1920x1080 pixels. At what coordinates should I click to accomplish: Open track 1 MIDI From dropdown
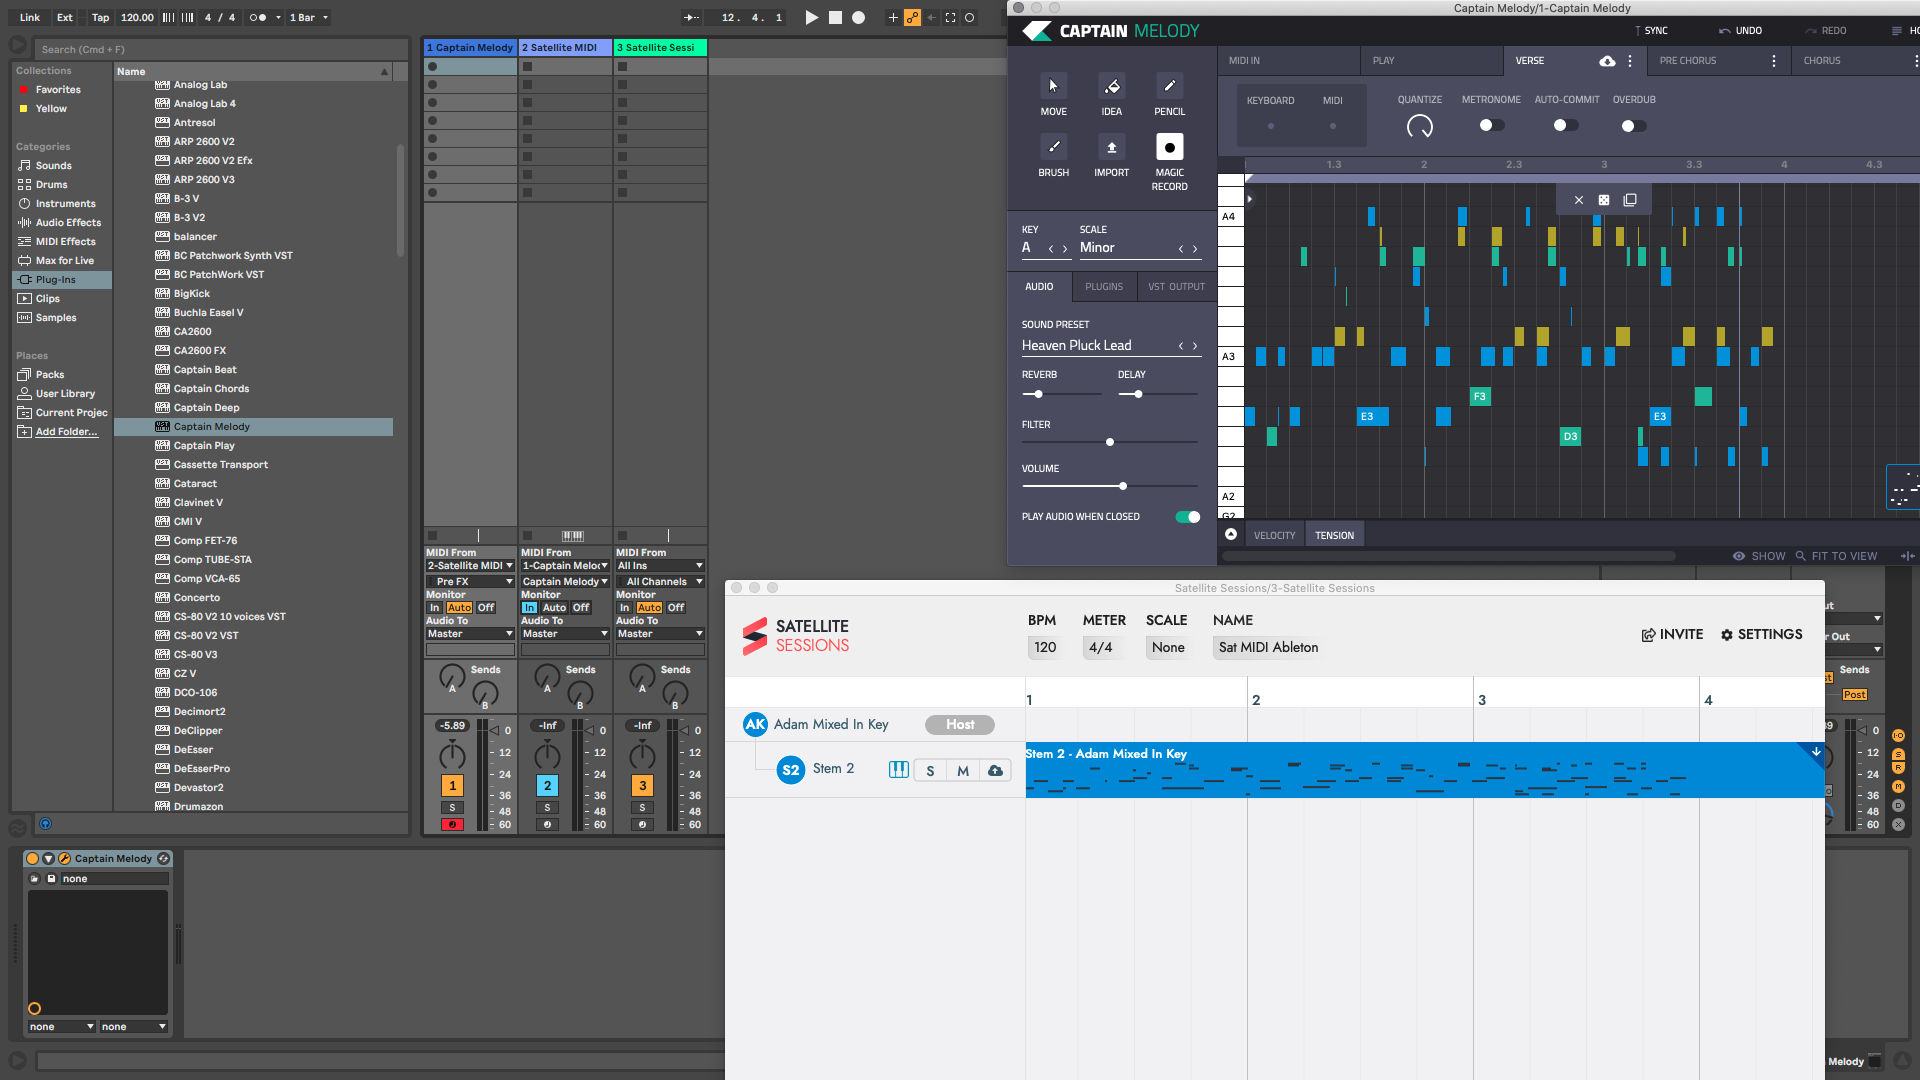tap(470, 566)
